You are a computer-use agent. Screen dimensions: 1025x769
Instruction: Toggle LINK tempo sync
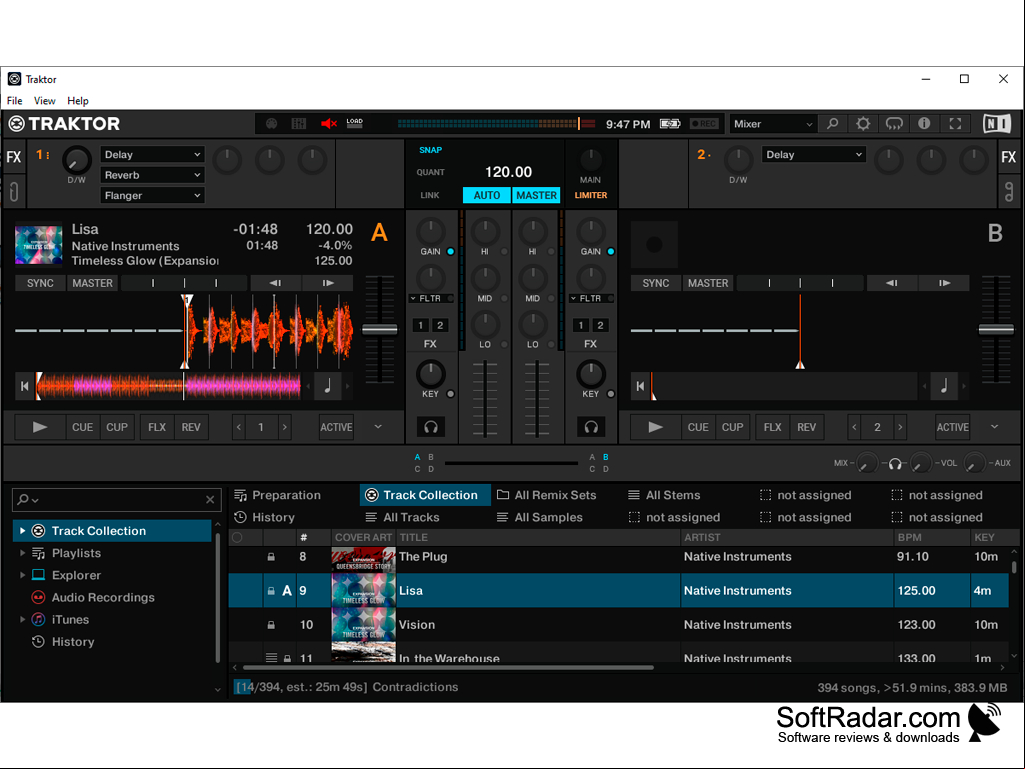pyautogui.click(x=430, y=195)
